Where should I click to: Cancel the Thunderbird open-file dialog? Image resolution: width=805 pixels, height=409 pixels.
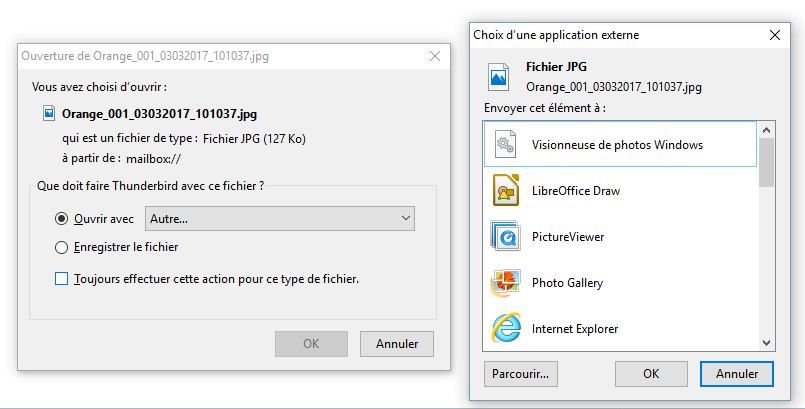pyautogui.click(x=396, y=344)
